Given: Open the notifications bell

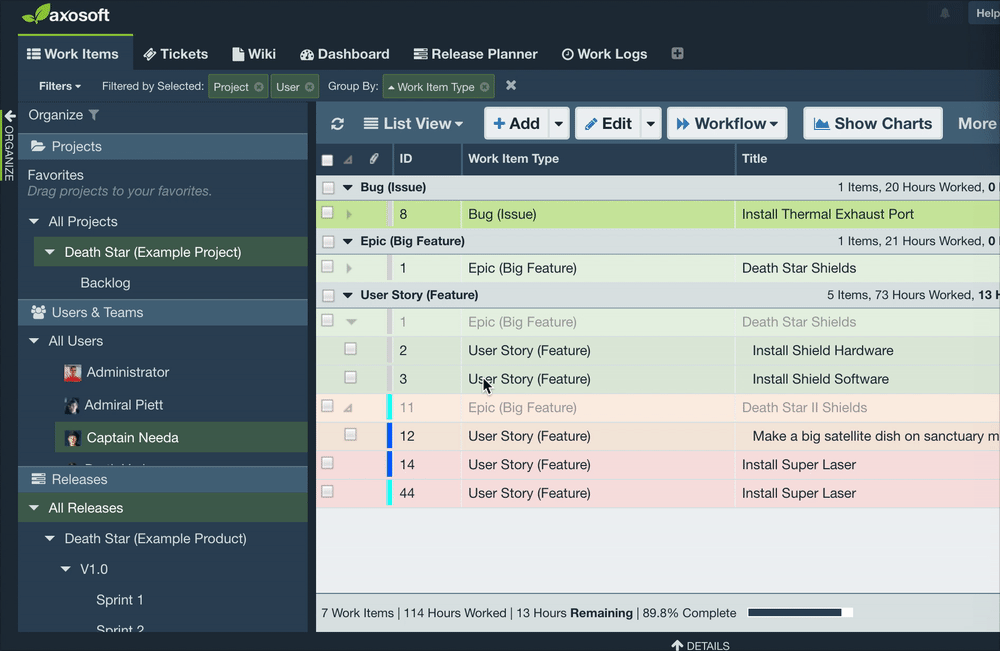Looking at the screenshot, I should click(x=945, y=13).
